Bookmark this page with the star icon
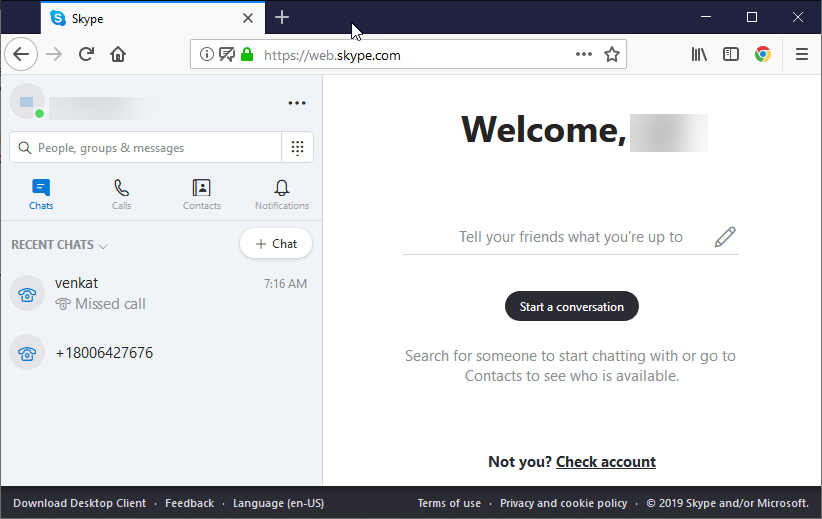 [612, 55]
